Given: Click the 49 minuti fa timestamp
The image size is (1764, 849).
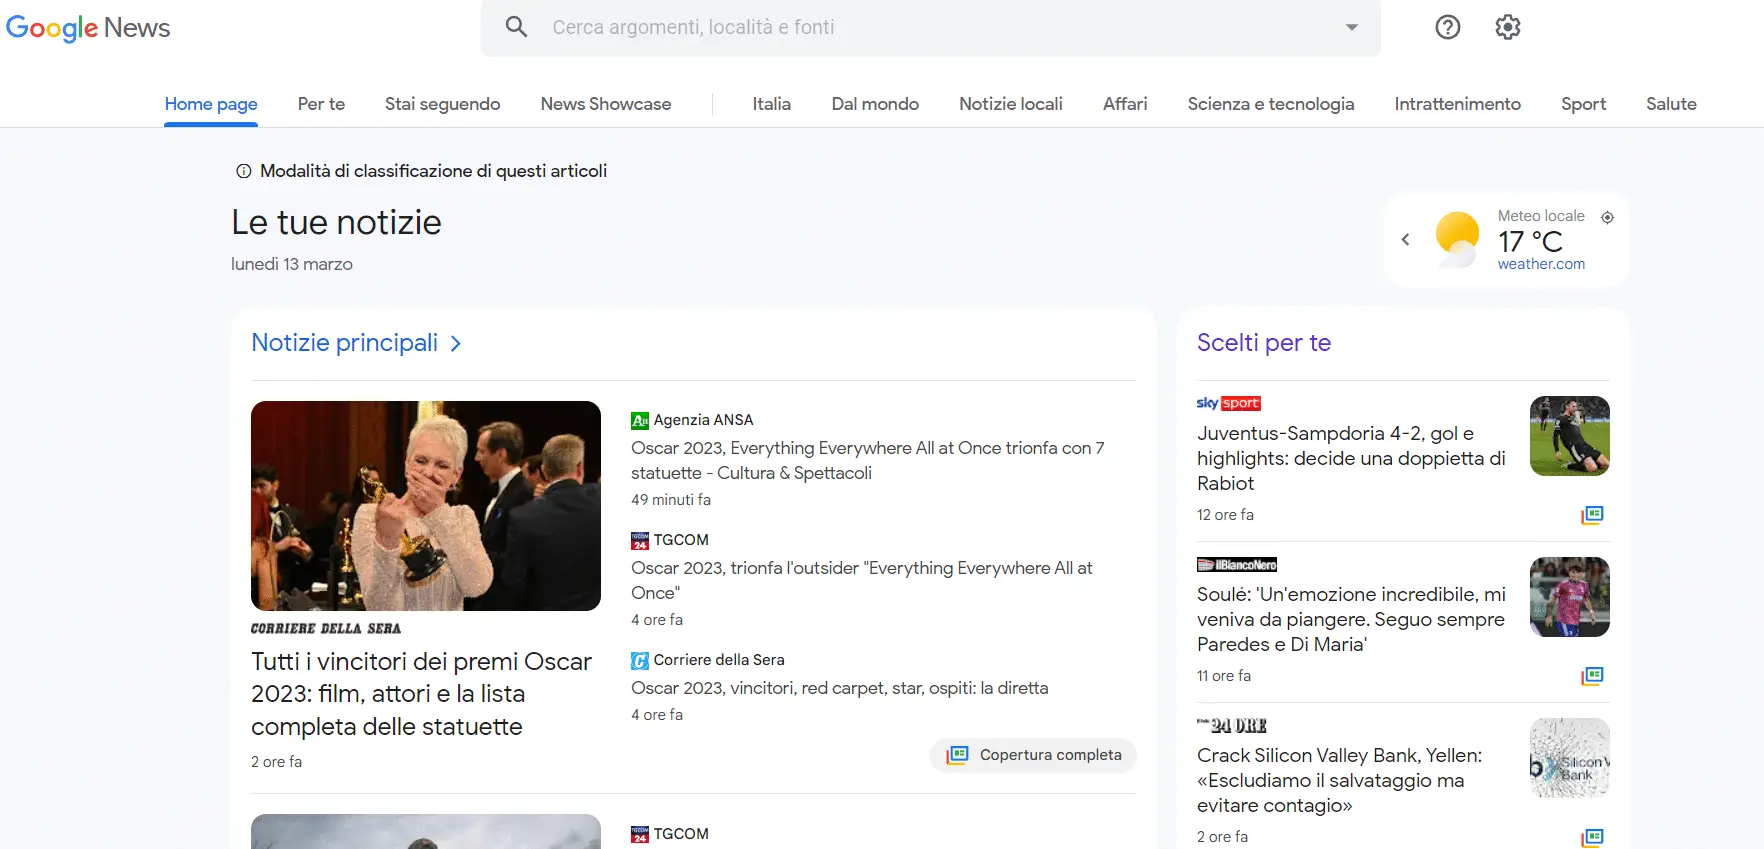Looking at the screenshot, I should (x=671, y=499).
